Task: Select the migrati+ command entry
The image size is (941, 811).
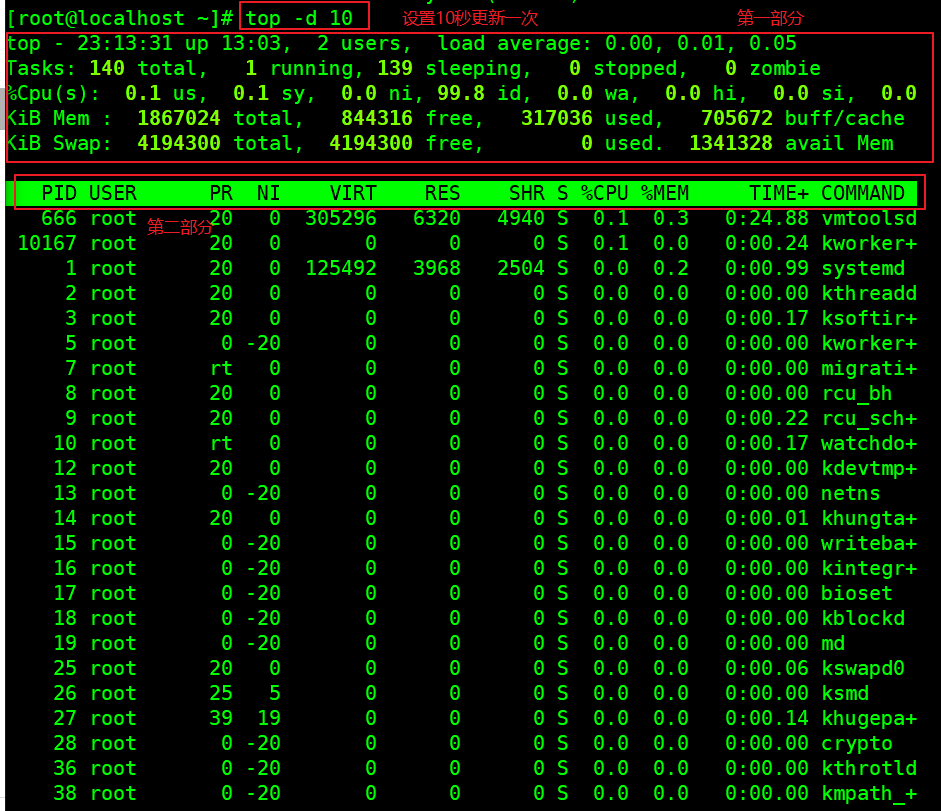Action: point(869,369)
